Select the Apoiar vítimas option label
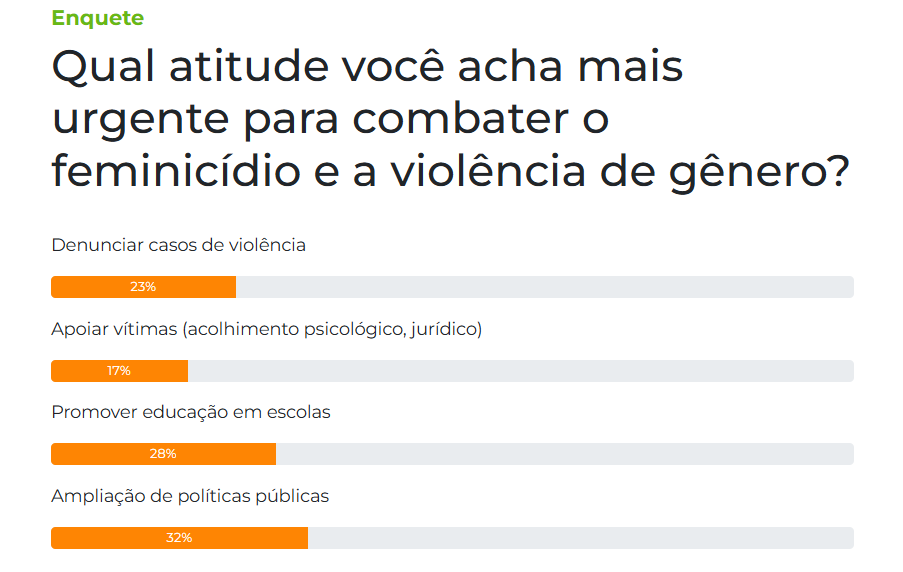This screenshot has width=903, height=572. 267,329
